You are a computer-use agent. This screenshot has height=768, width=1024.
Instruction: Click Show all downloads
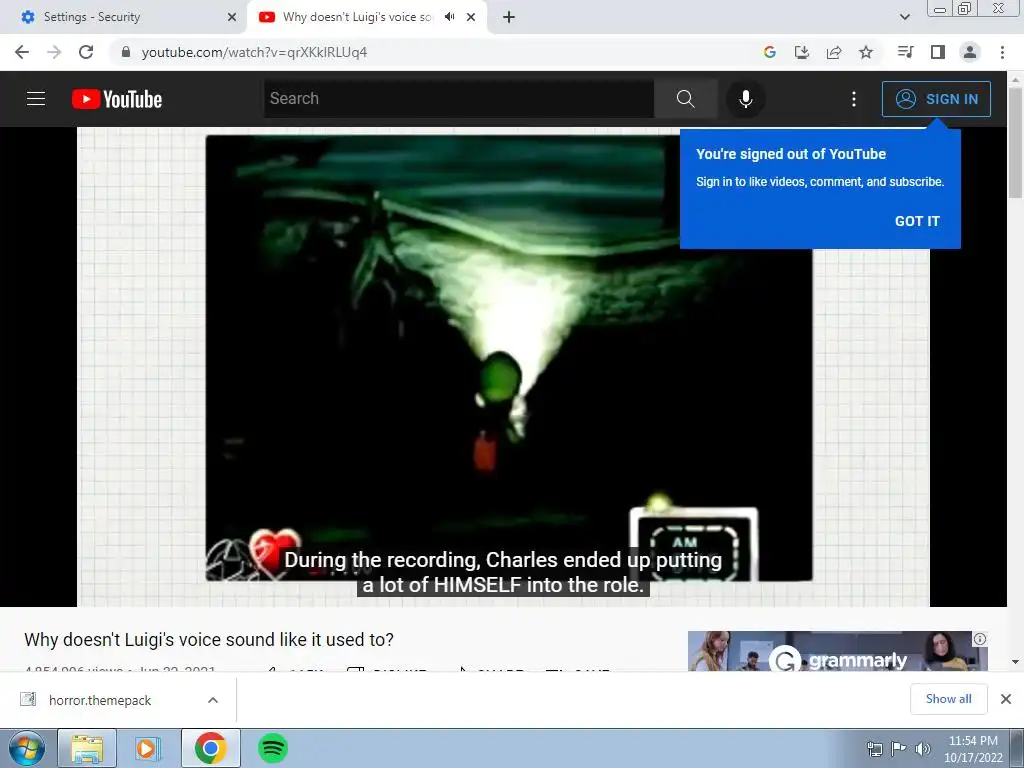(x=948, y=699)
